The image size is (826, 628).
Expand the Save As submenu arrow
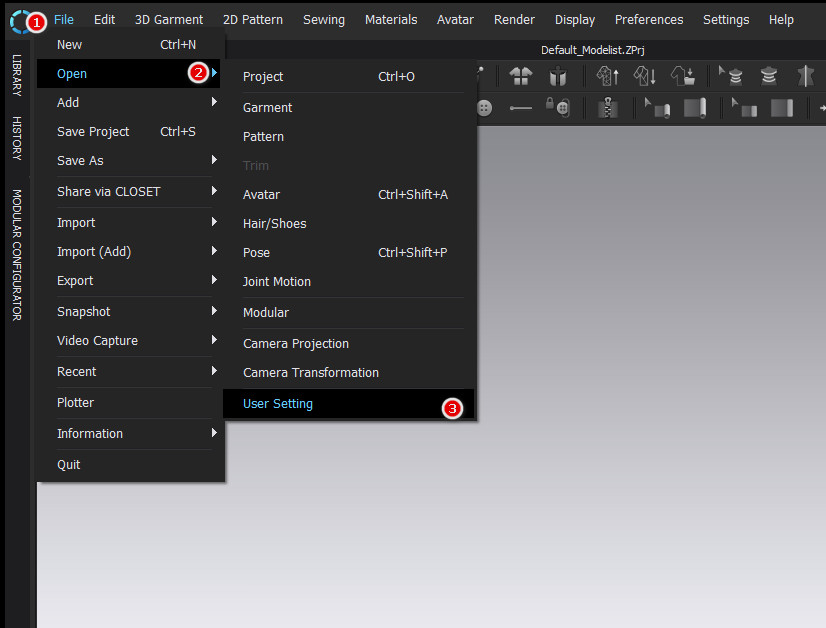[x=214, y=160]
